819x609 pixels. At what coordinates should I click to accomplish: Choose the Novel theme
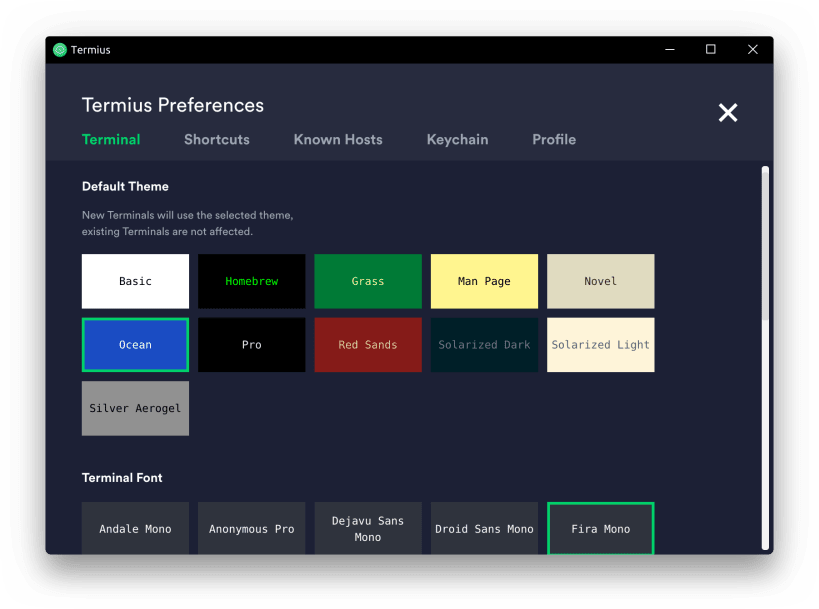[x=600, y=281]
